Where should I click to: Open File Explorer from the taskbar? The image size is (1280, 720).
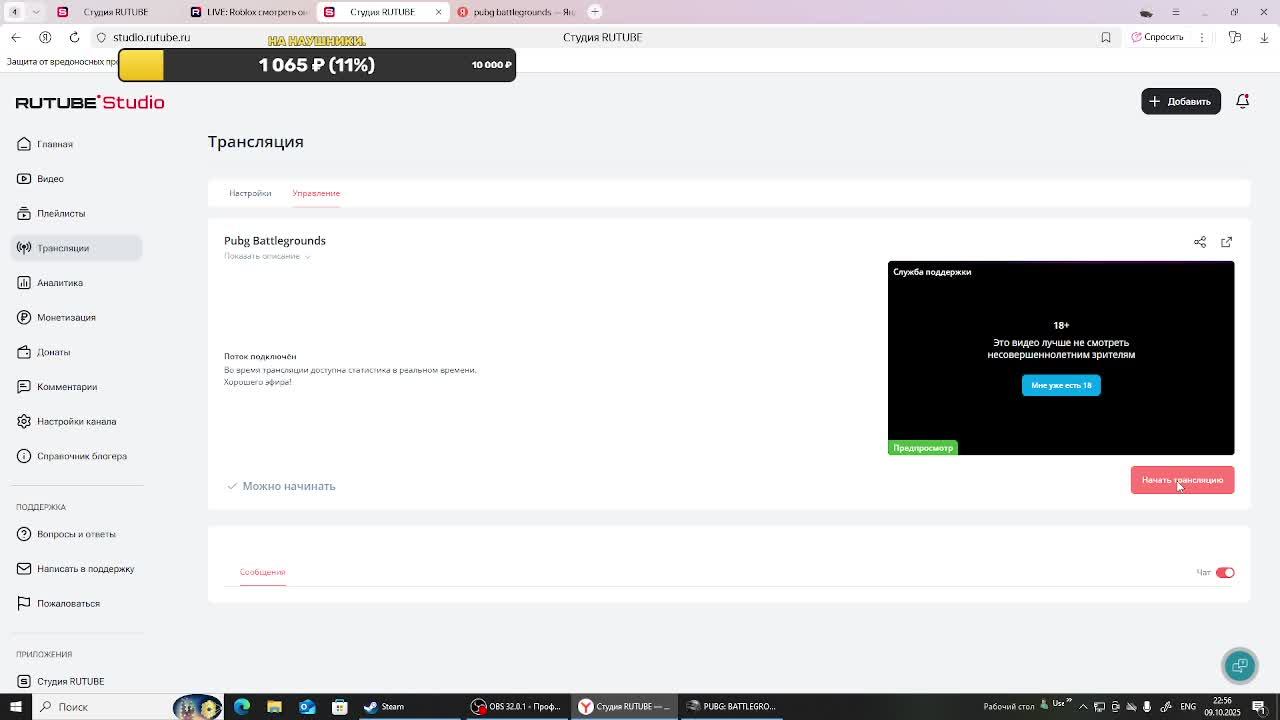click(x=274, y=707)
